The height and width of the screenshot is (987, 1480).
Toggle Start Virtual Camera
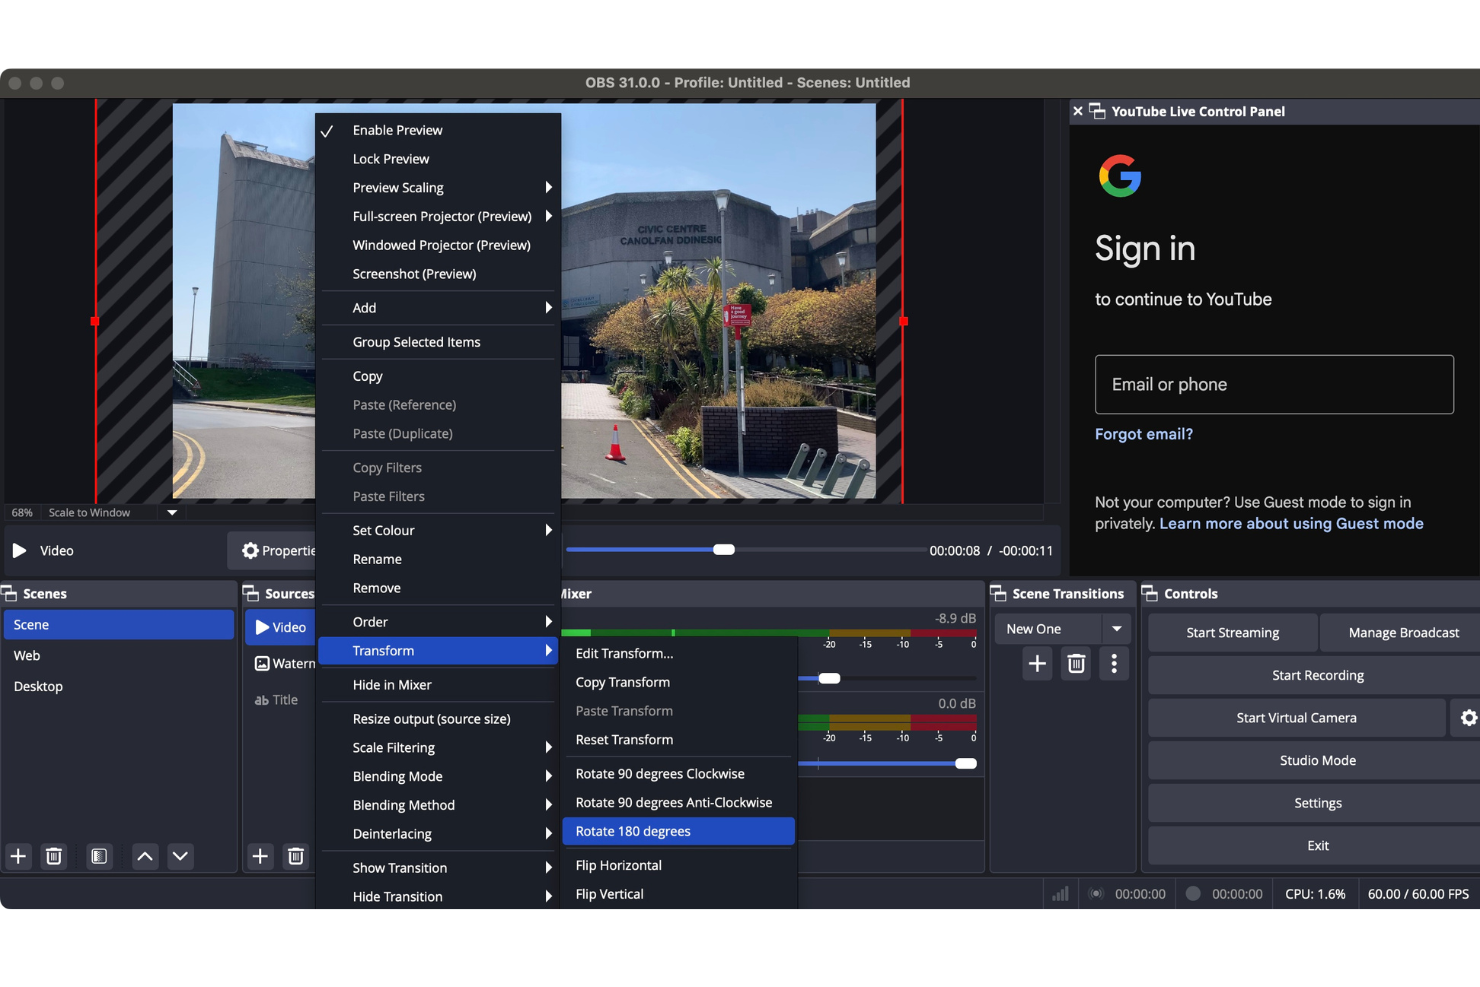click(x=1296, y=718)
